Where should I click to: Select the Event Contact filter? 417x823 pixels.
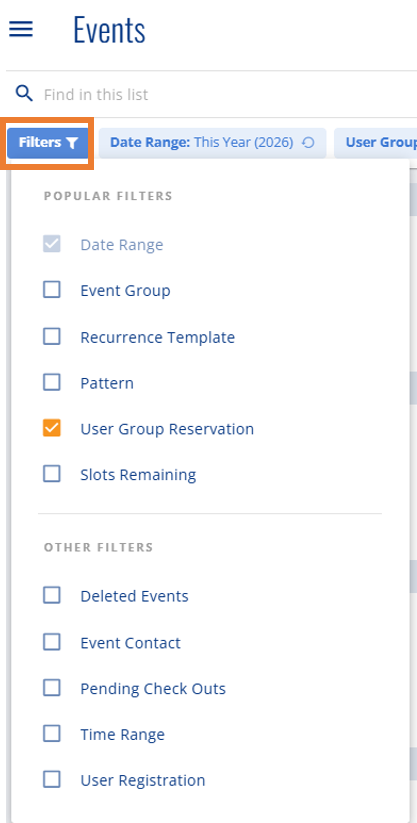pos(51,642)
